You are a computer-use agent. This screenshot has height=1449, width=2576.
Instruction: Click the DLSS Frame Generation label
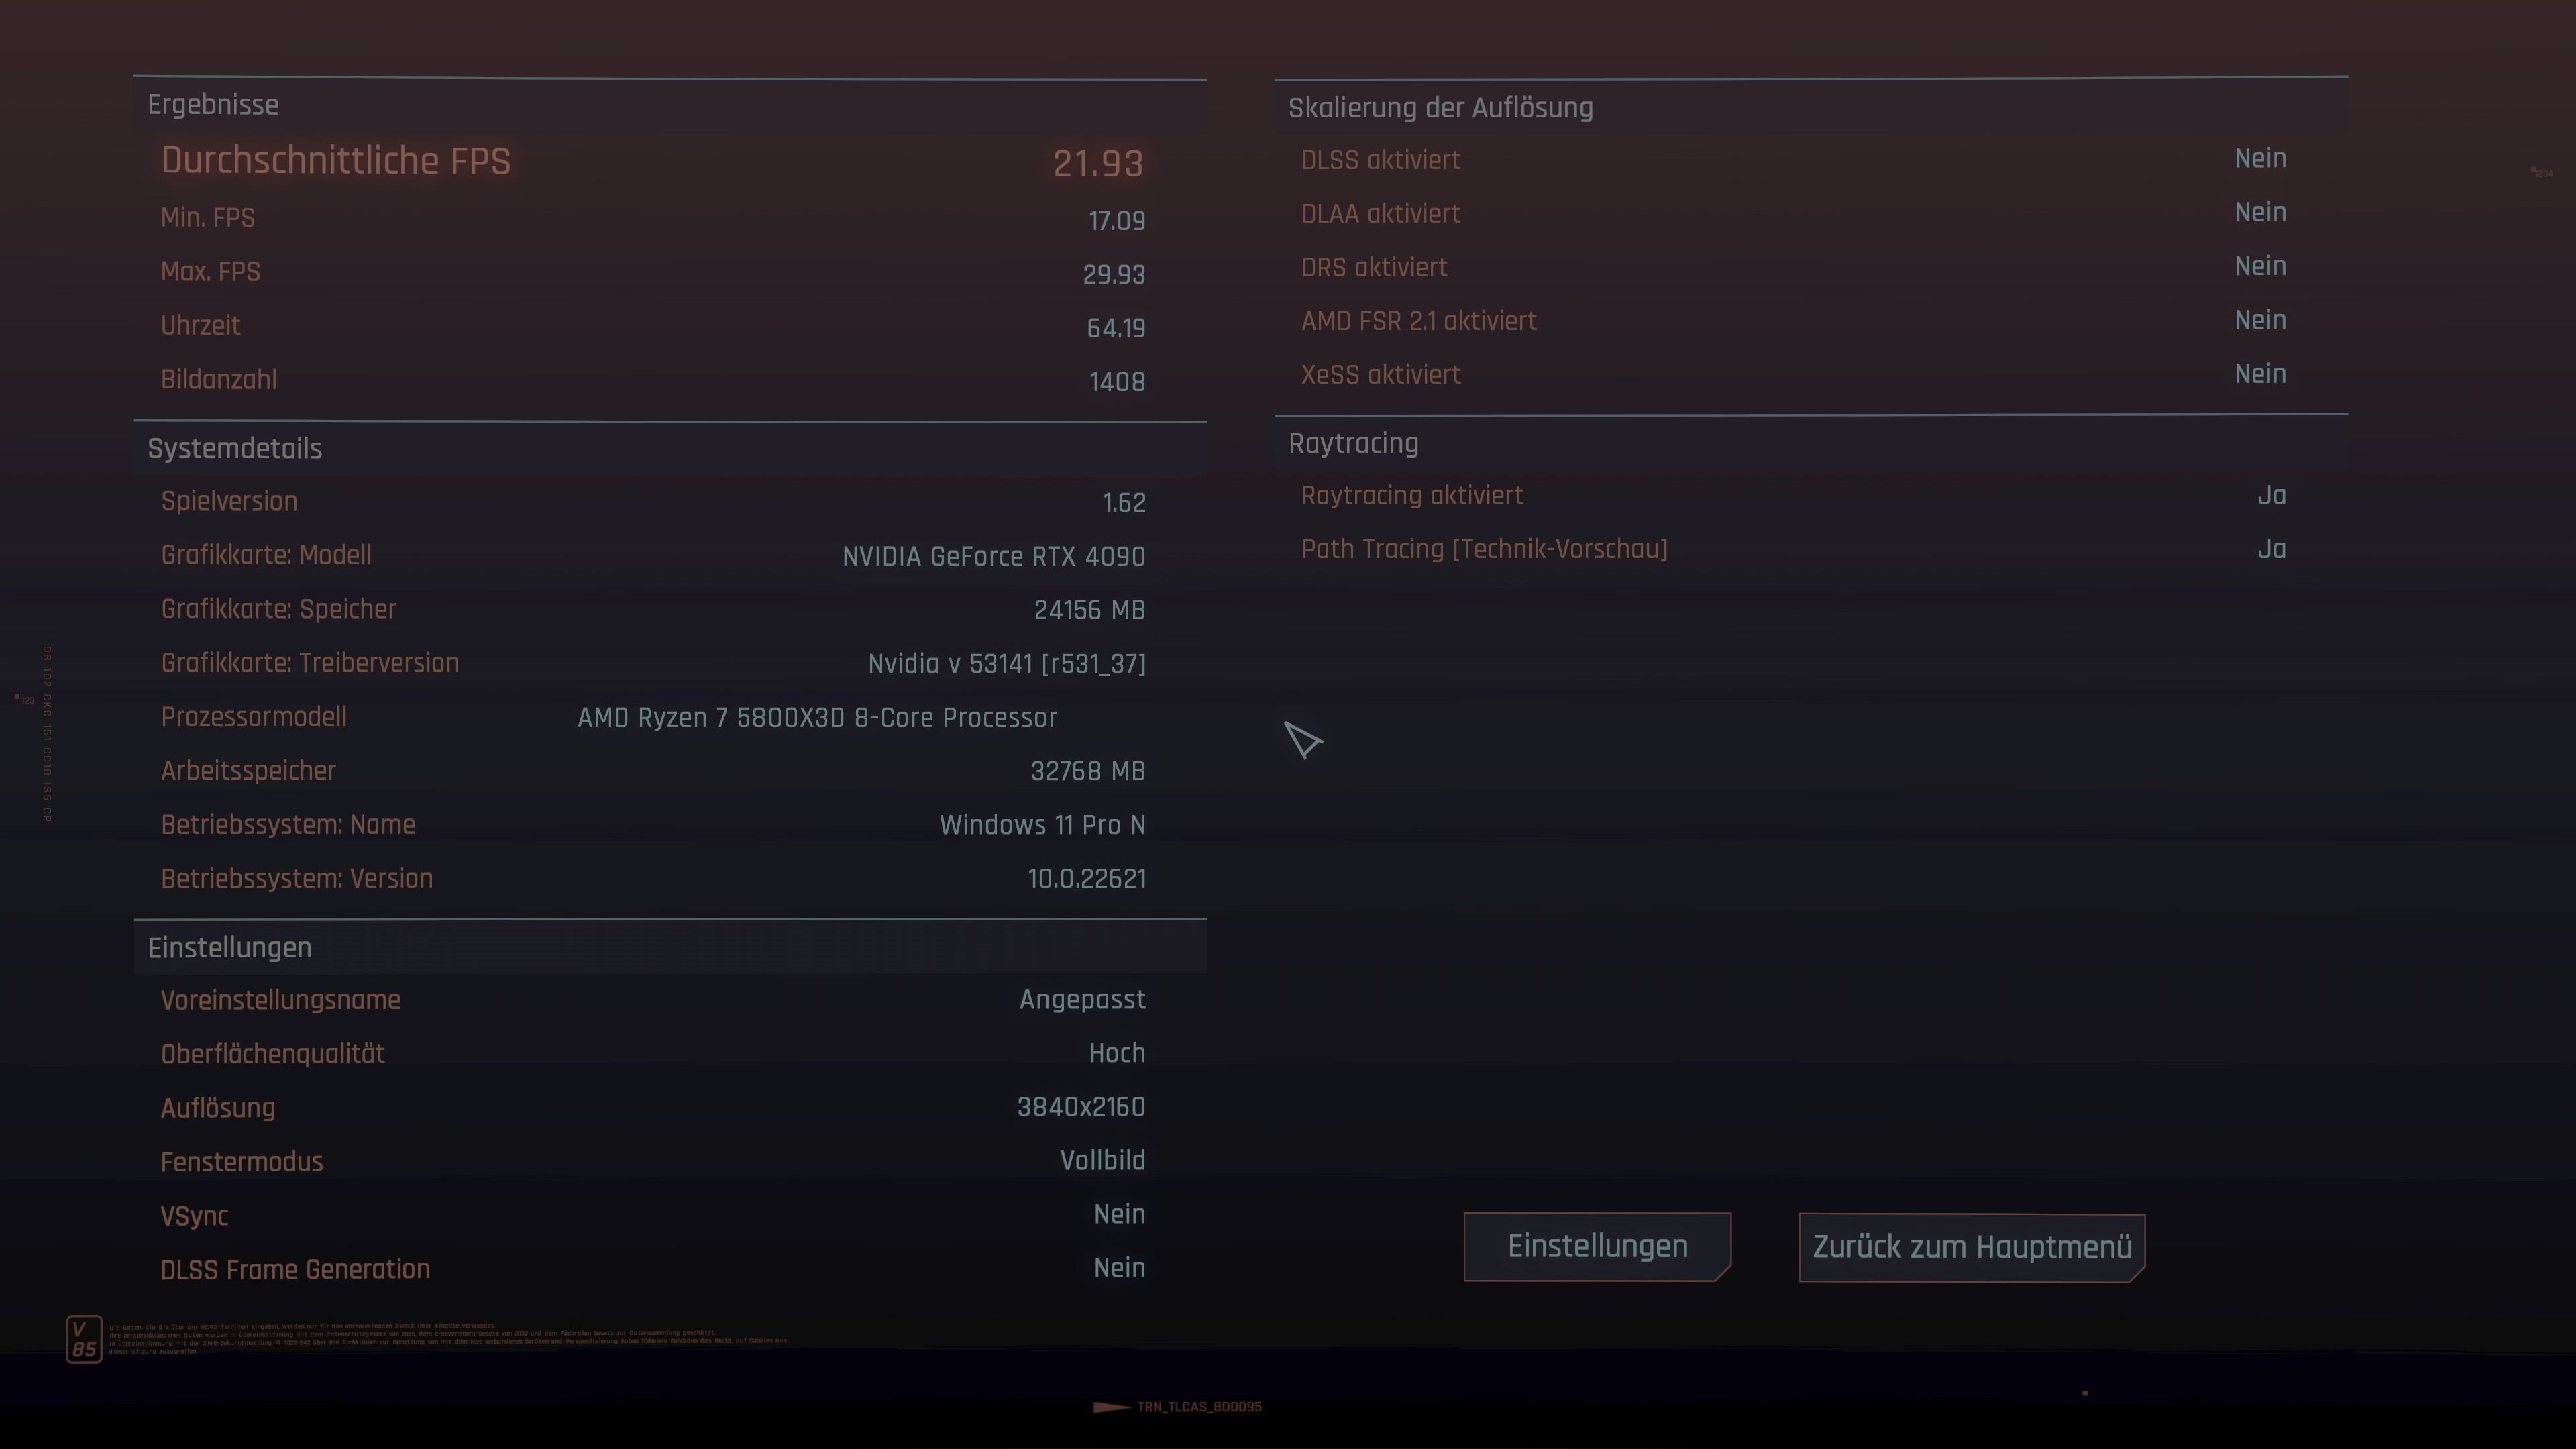pyautogui.click(x=295, y=1269)
